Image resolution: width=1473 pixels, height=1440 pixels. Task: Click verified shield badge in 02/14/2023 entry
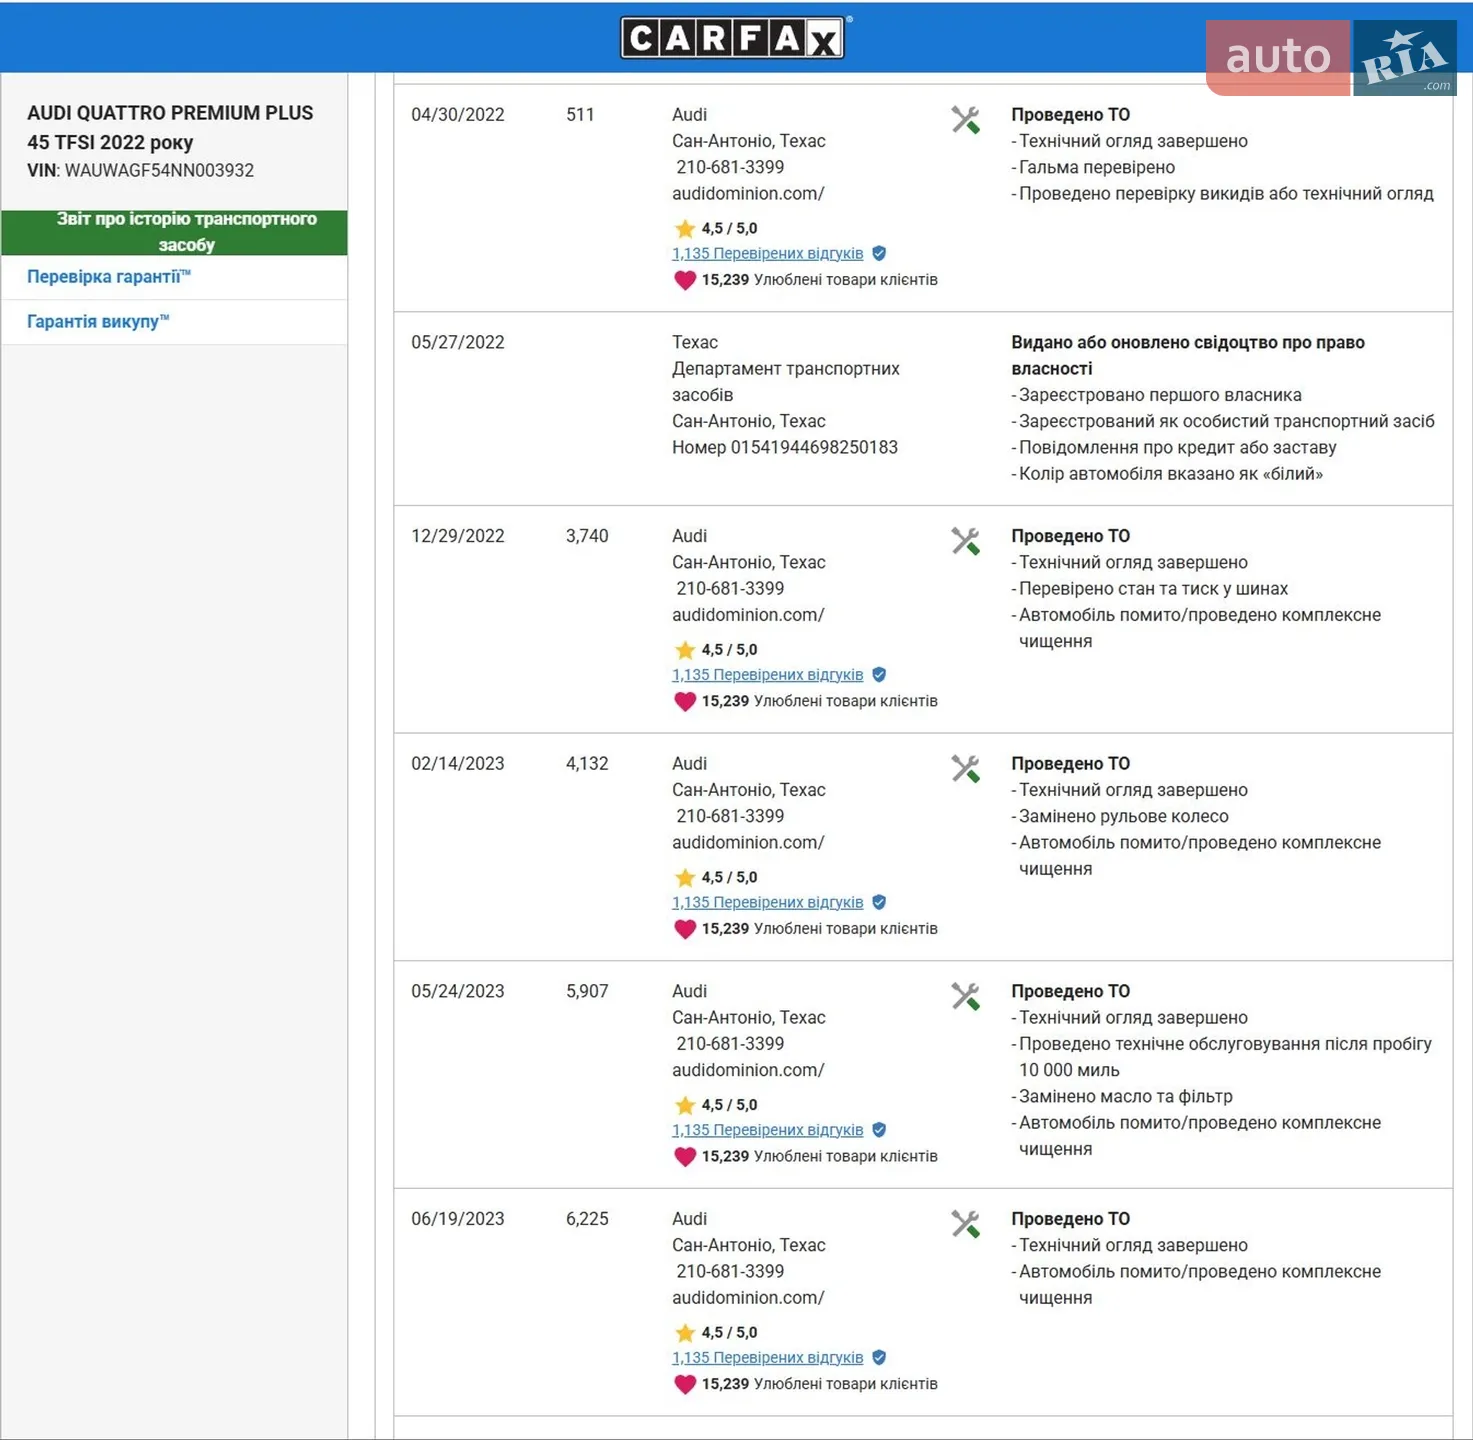879,902
